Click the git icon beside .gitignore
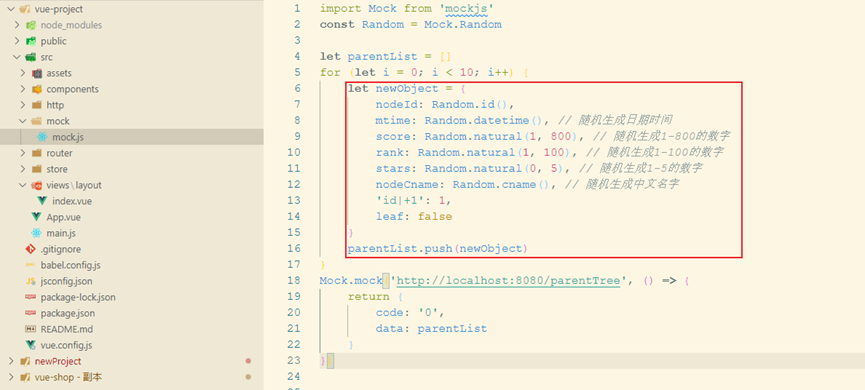This screenshot has height=390, width=865. [x=31, y=249]
